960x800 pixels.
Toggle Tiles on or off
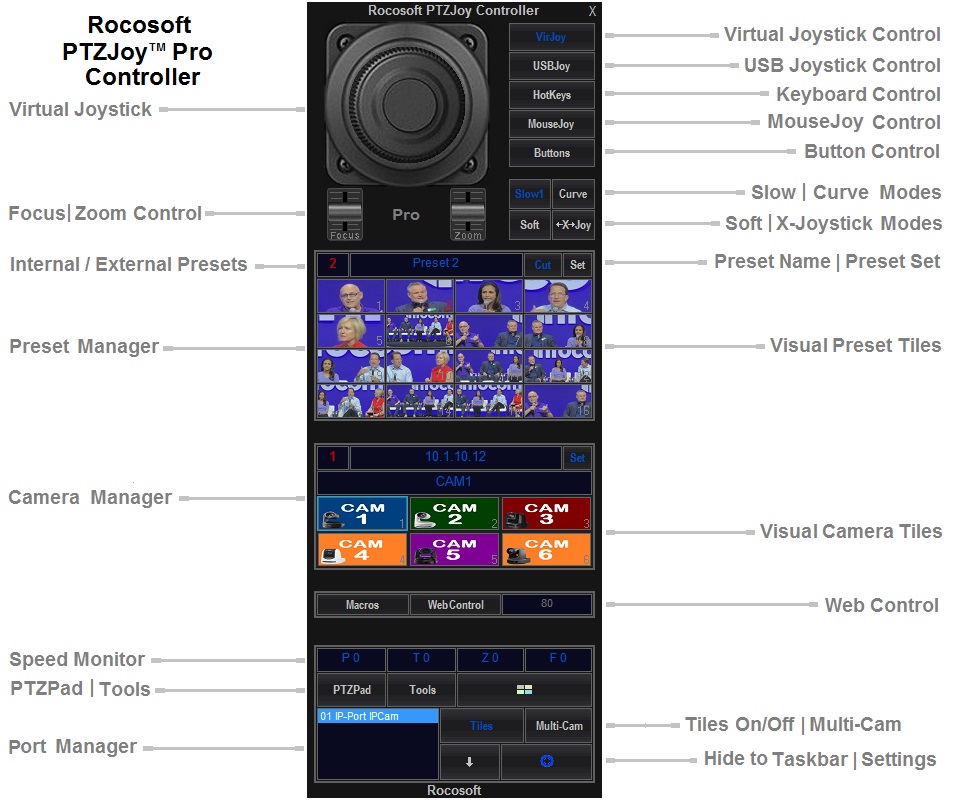(481, 726)
